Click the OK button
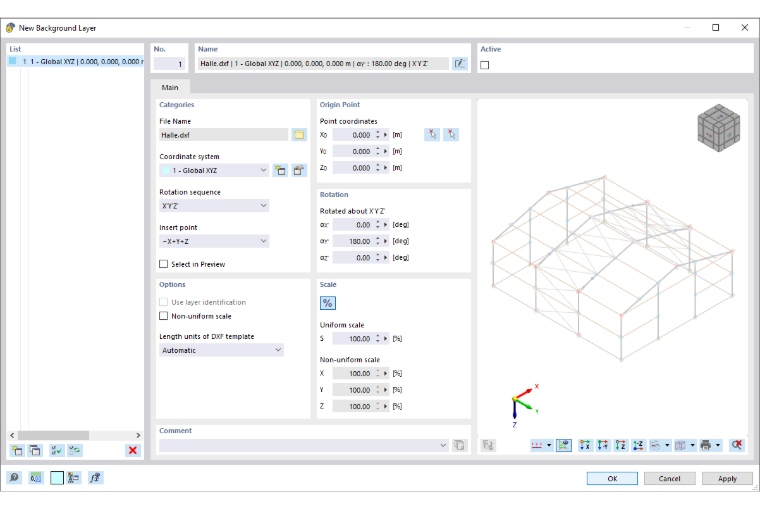 (x=612, y=478)
